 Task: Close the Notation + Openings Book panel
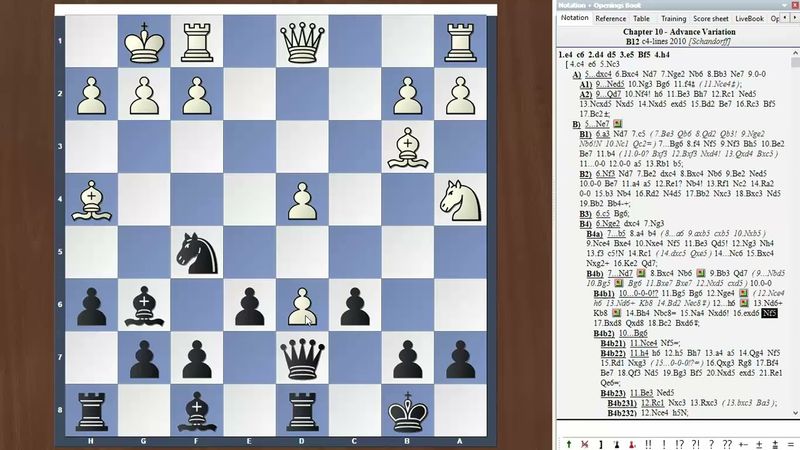coord(792,4)
